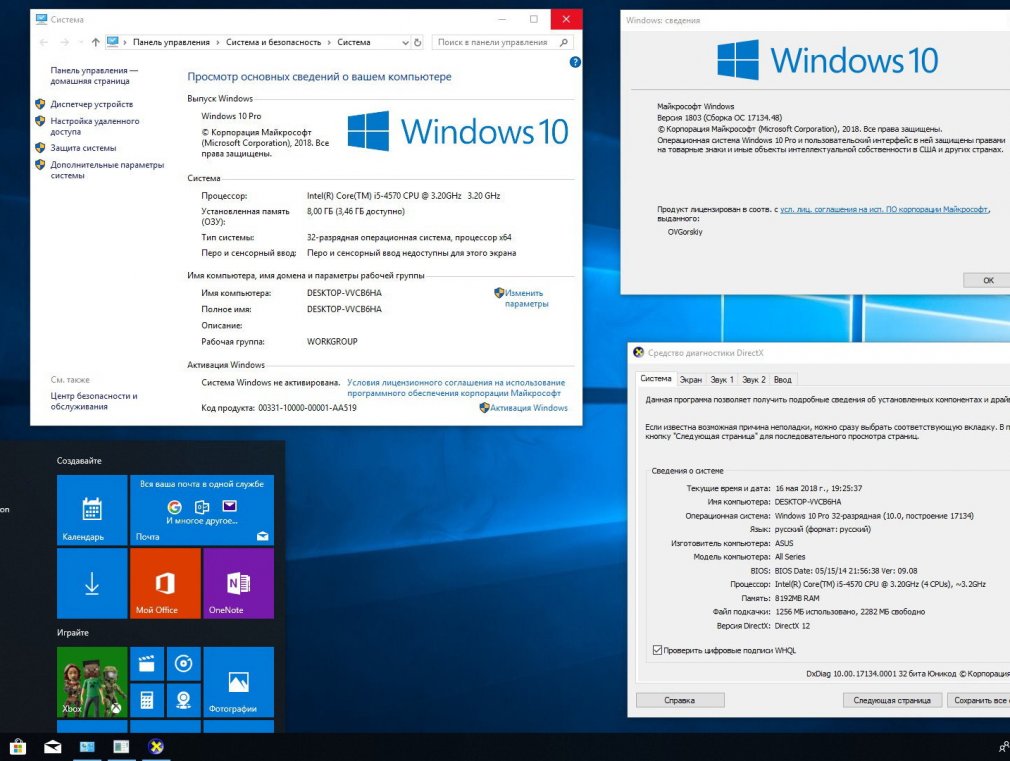Click the up arrow navigation button
Viewport: 1010px width, 761px height.
tap(95, 43)
